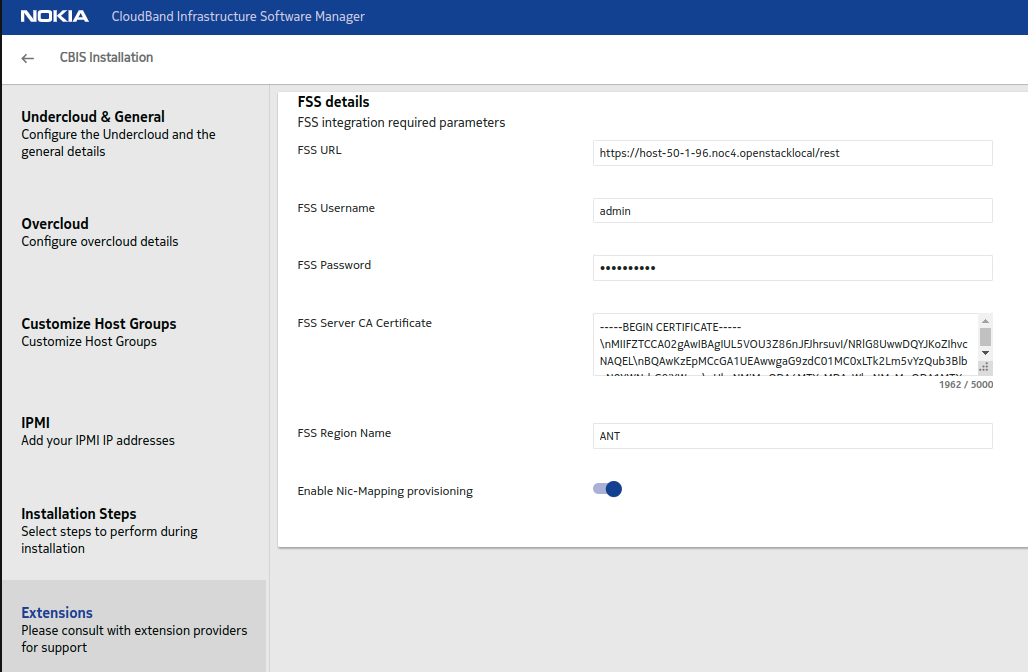Viewport: 1028px width, 672px height.
Task: Click certificate textarea scroll up arrow
Action: point(985,321)
